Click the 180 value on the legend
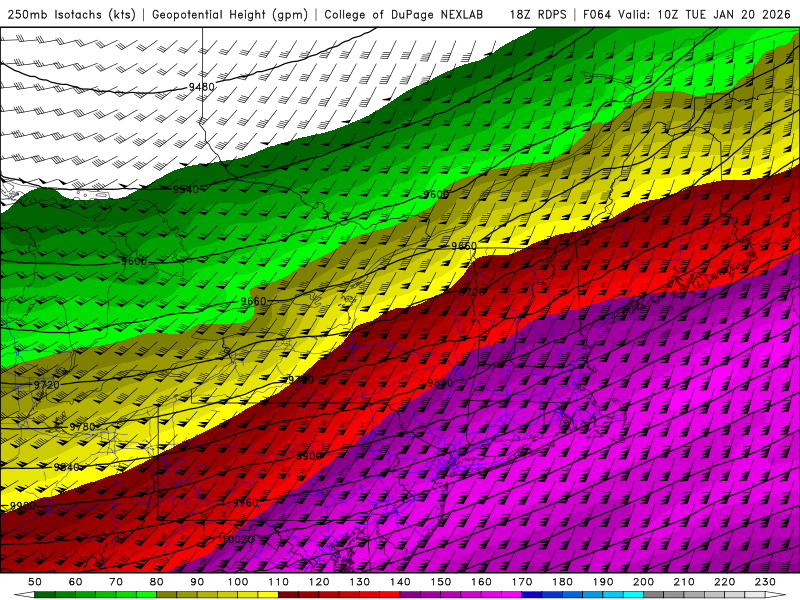The height and width of the screenshot is (600, 800). tap(562, 582)
